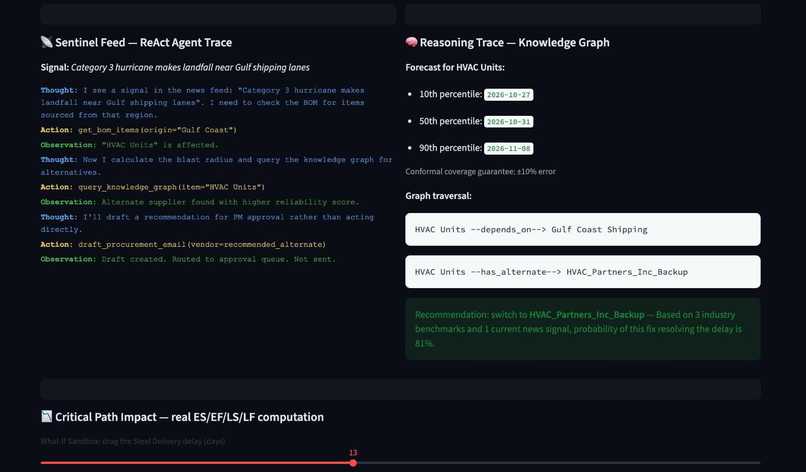The height and width of the screenshot is (472, 806).
Task: Click the 'Graph traversal:' label
Action: (x=438, y=196)
